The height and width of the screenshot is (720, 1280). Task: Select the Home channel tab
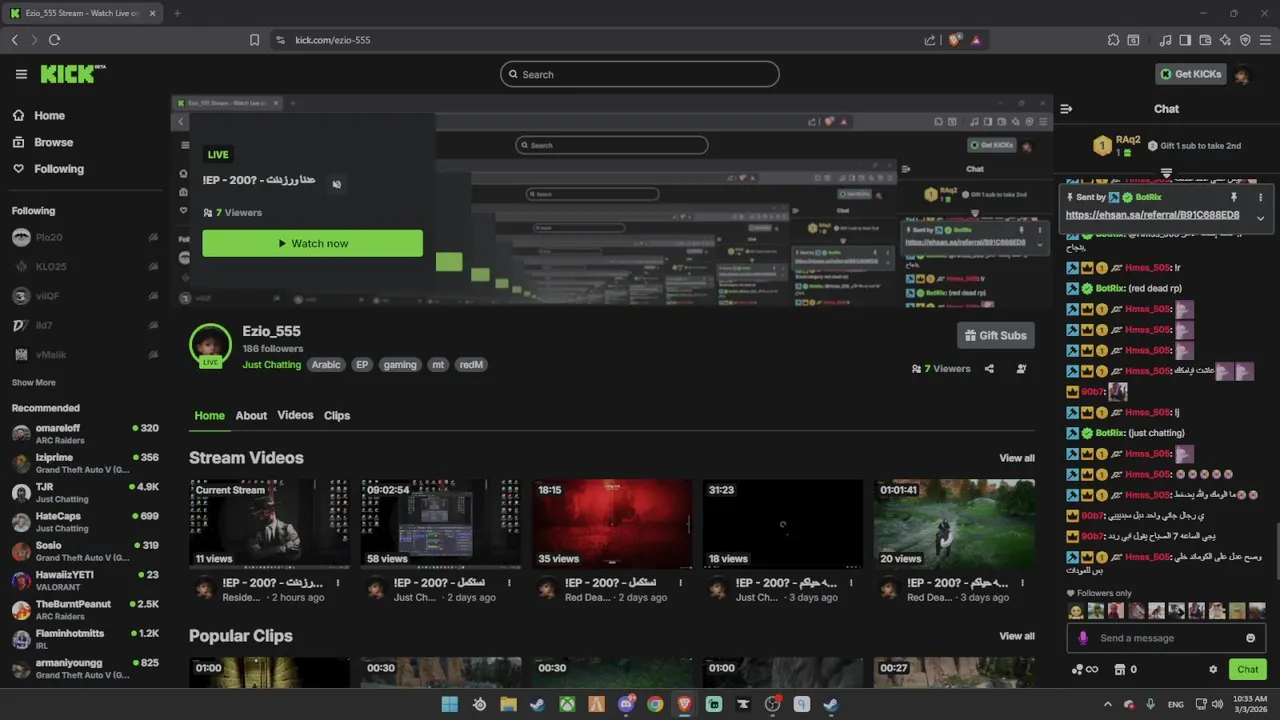(x=210, y=416)
